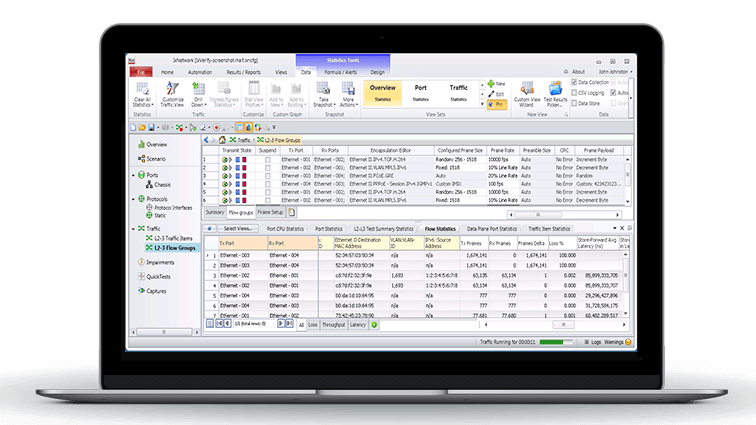
Task: Open the Test Results Picker
Action: pyautogui.click(x=555, y=95)
